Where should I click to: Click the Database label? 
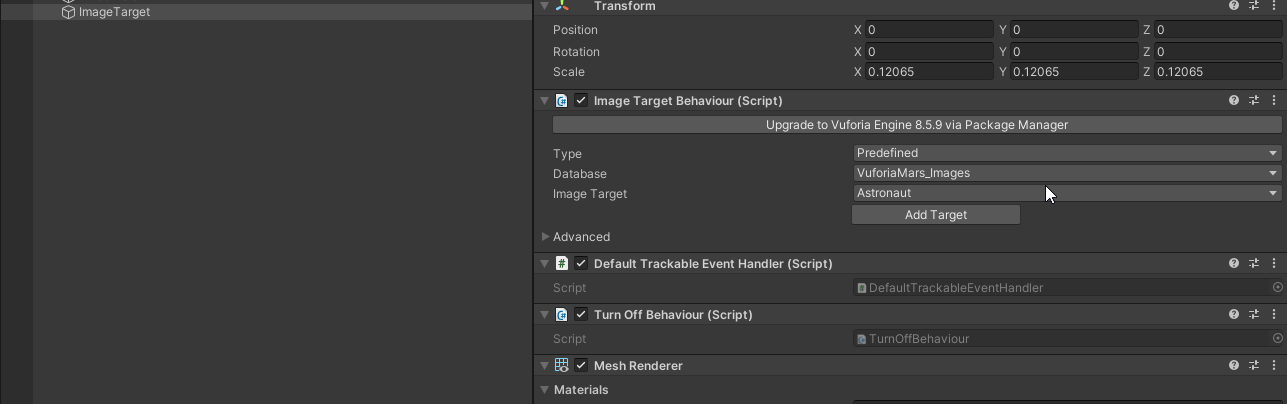(580, 174)
